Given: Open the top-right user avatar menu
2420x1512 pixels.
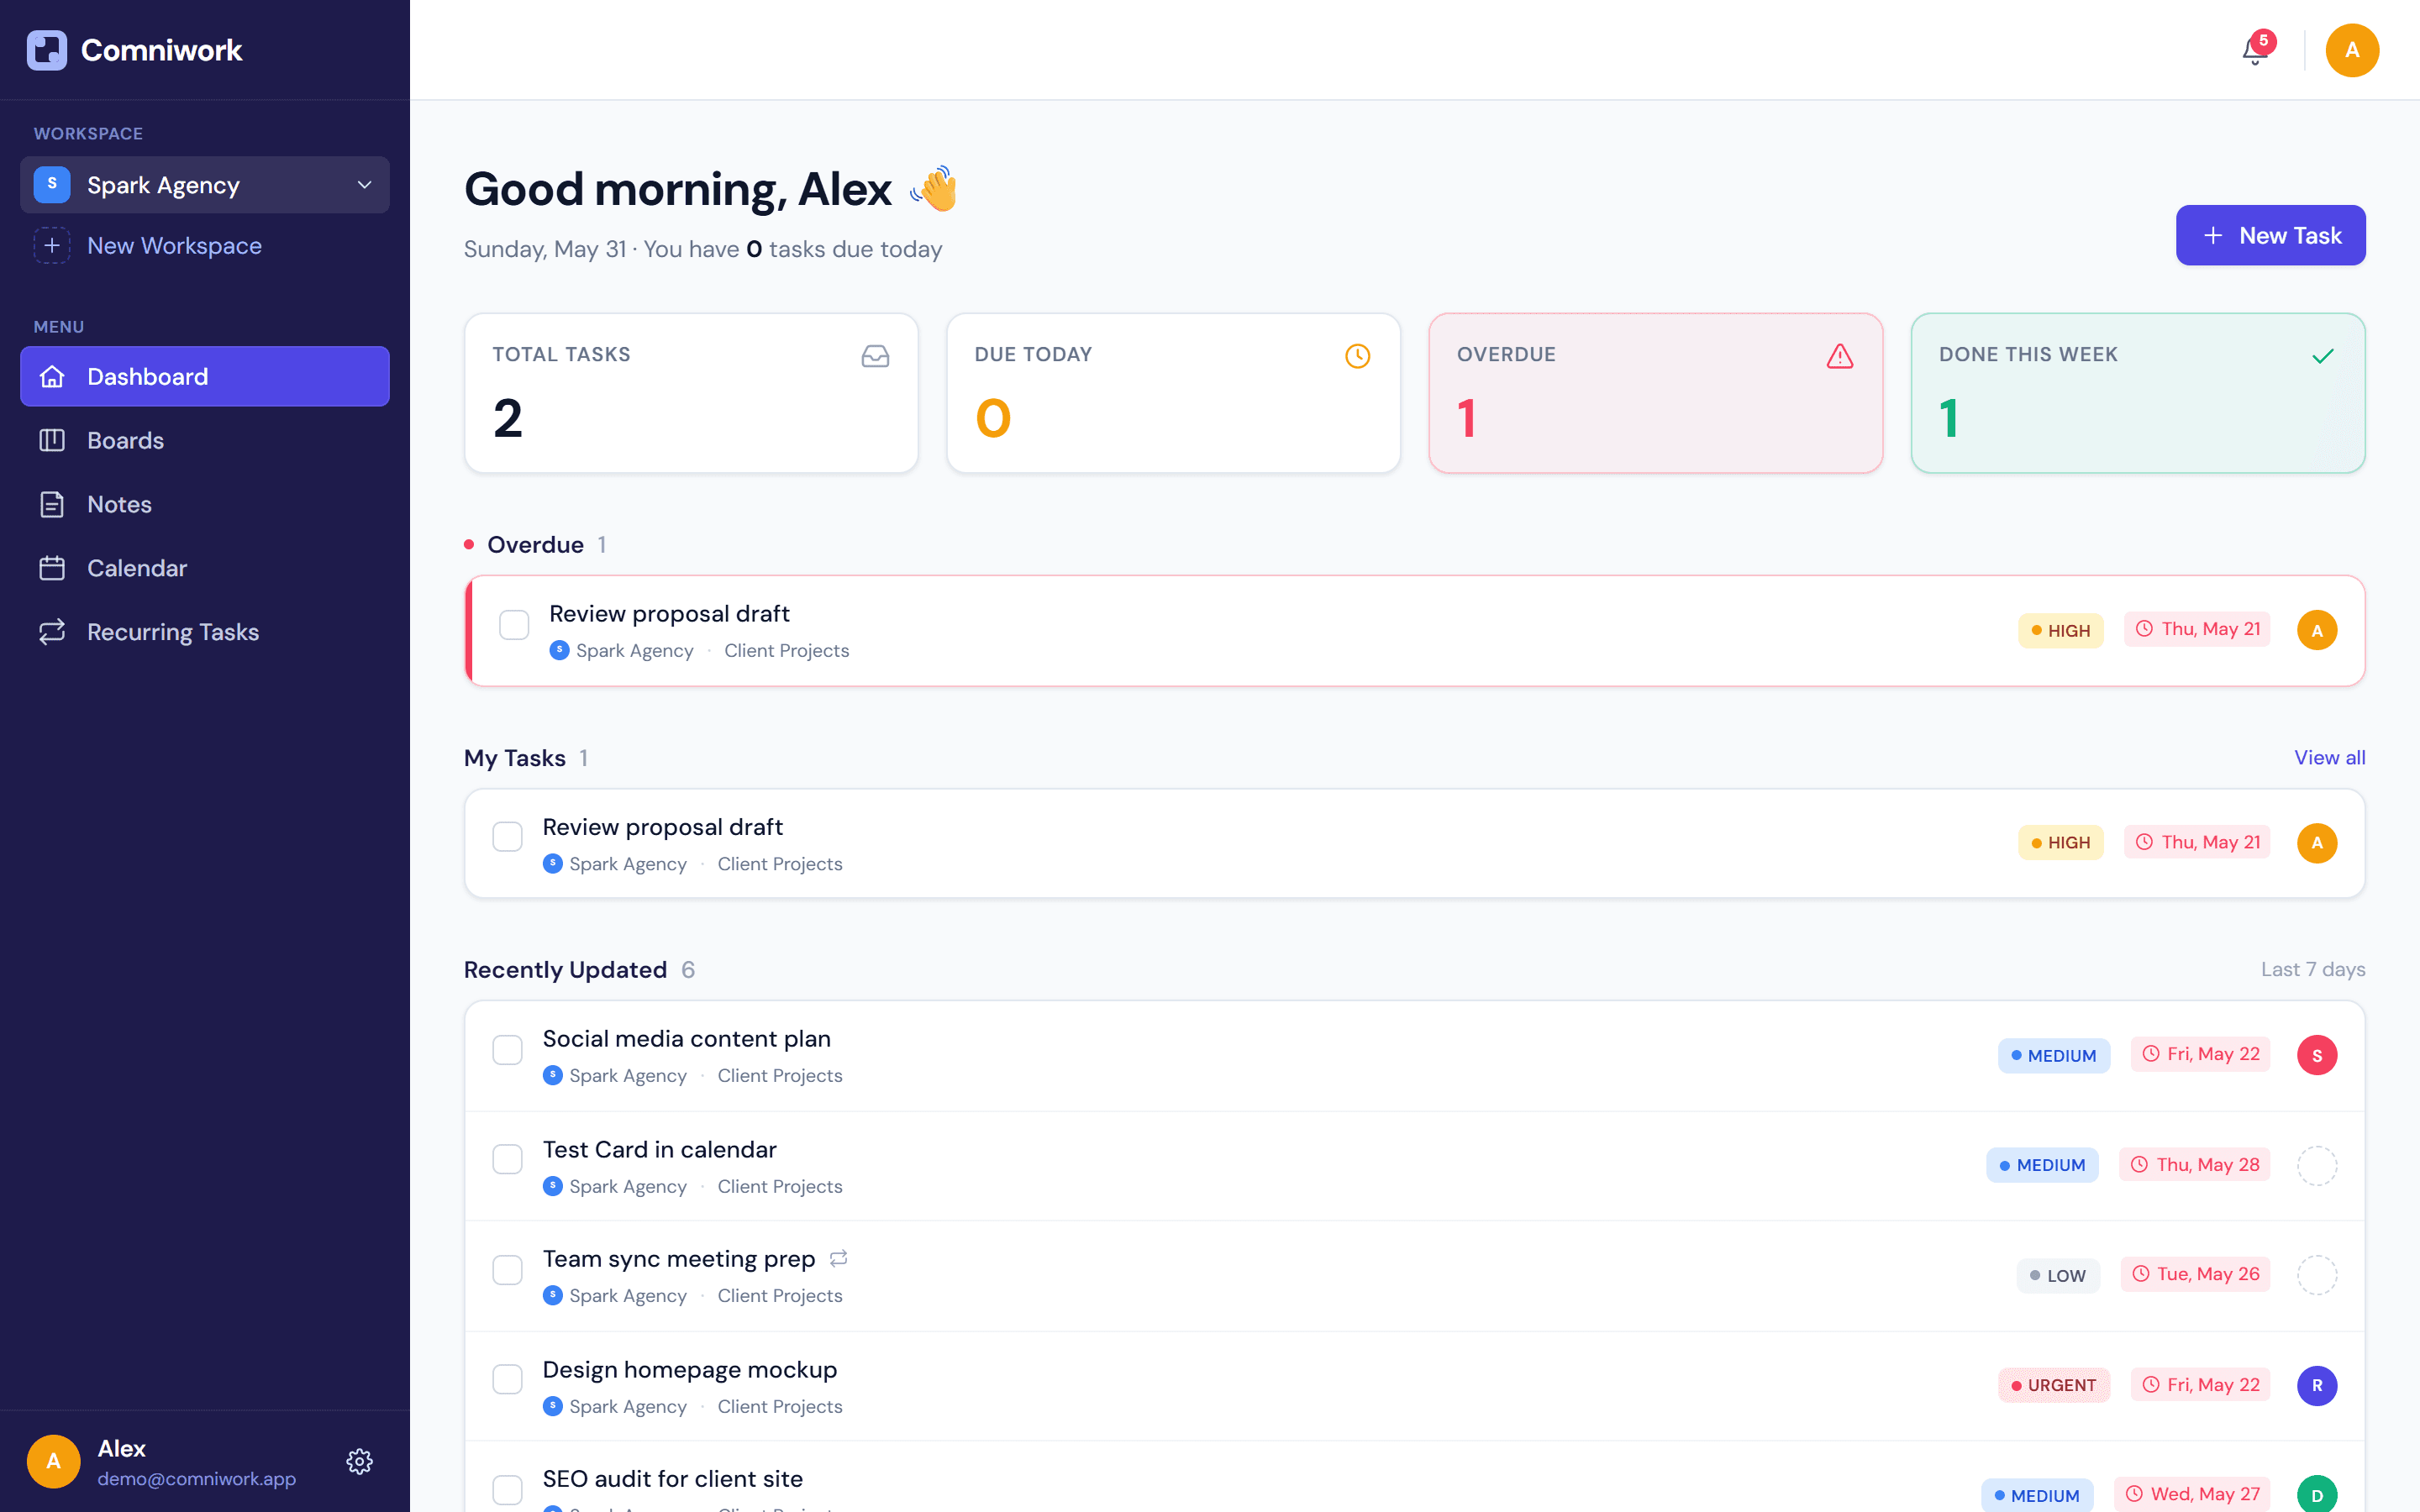Looking at the screenshot, I should pyautogui.click(x=2351, y=50).
